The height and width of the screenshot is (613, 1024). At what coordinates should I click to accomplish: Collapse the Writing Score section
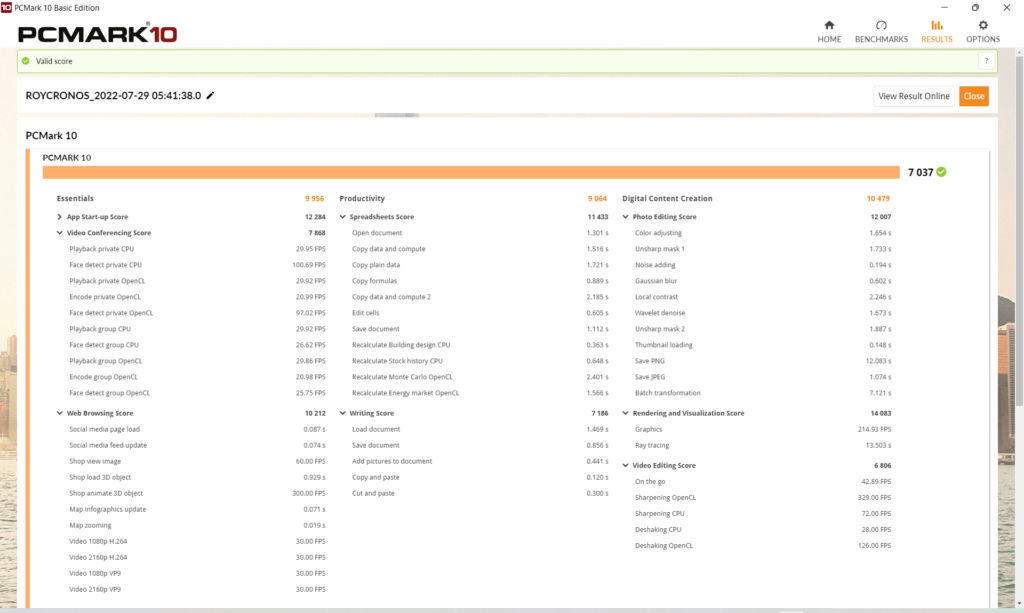pos(342,413)
